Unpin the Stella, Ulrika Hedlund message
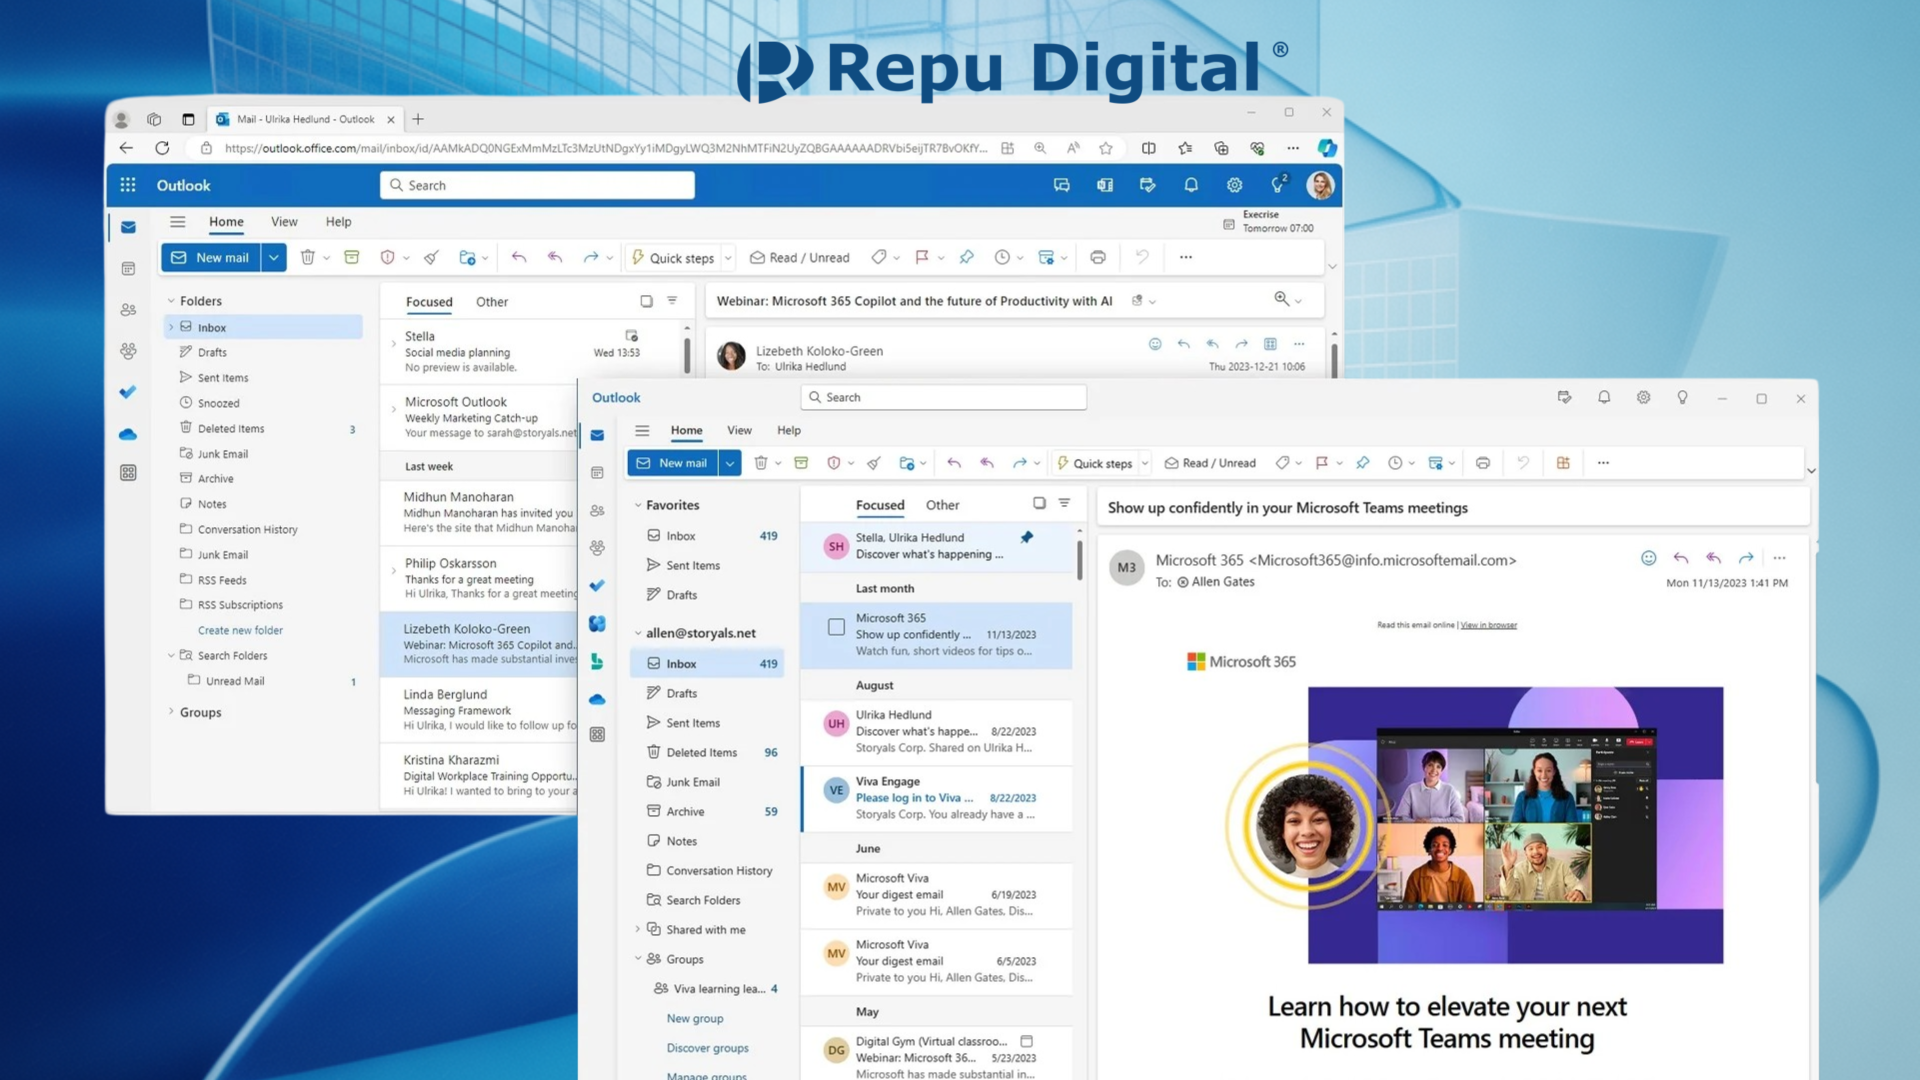Image resolution: width=1920 pixels, height=1080 pixels. coord(1026,537)
